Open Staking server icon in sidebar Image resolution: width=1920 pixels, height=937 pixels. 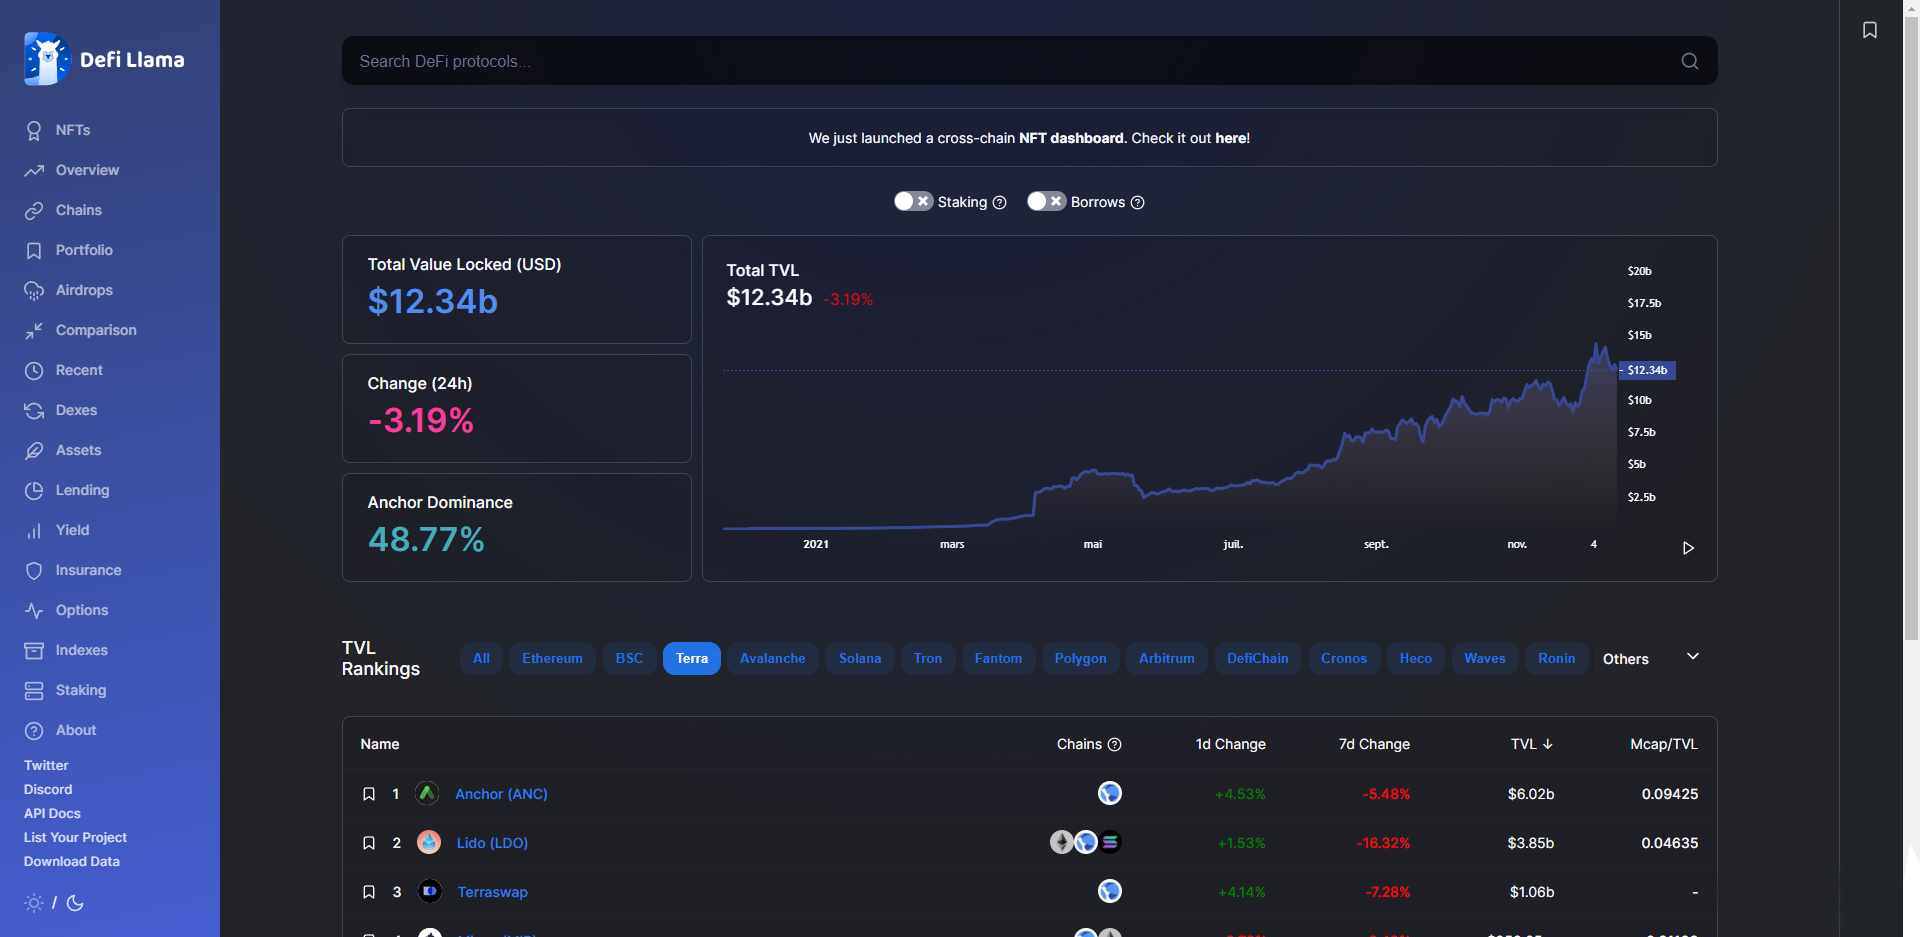click(x=34, y=690)
